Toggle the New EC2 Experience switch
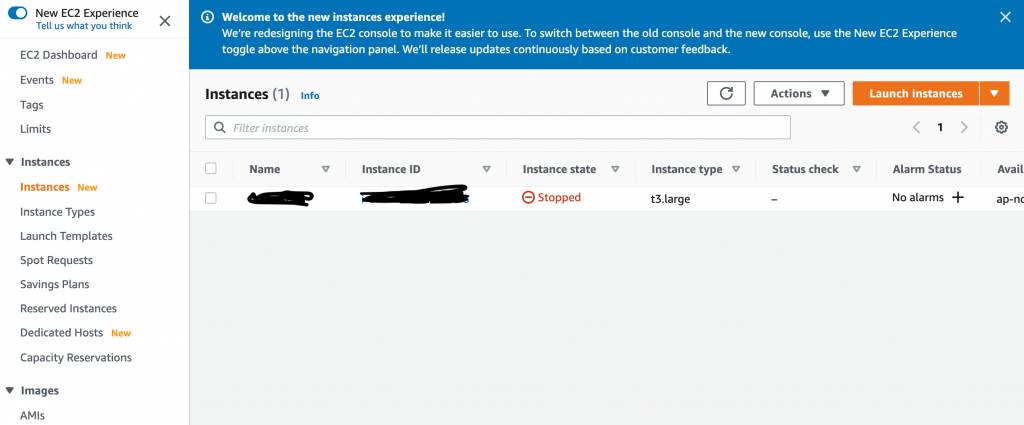The width and height of the screenshot is (1024, 425). click(17, 12)
